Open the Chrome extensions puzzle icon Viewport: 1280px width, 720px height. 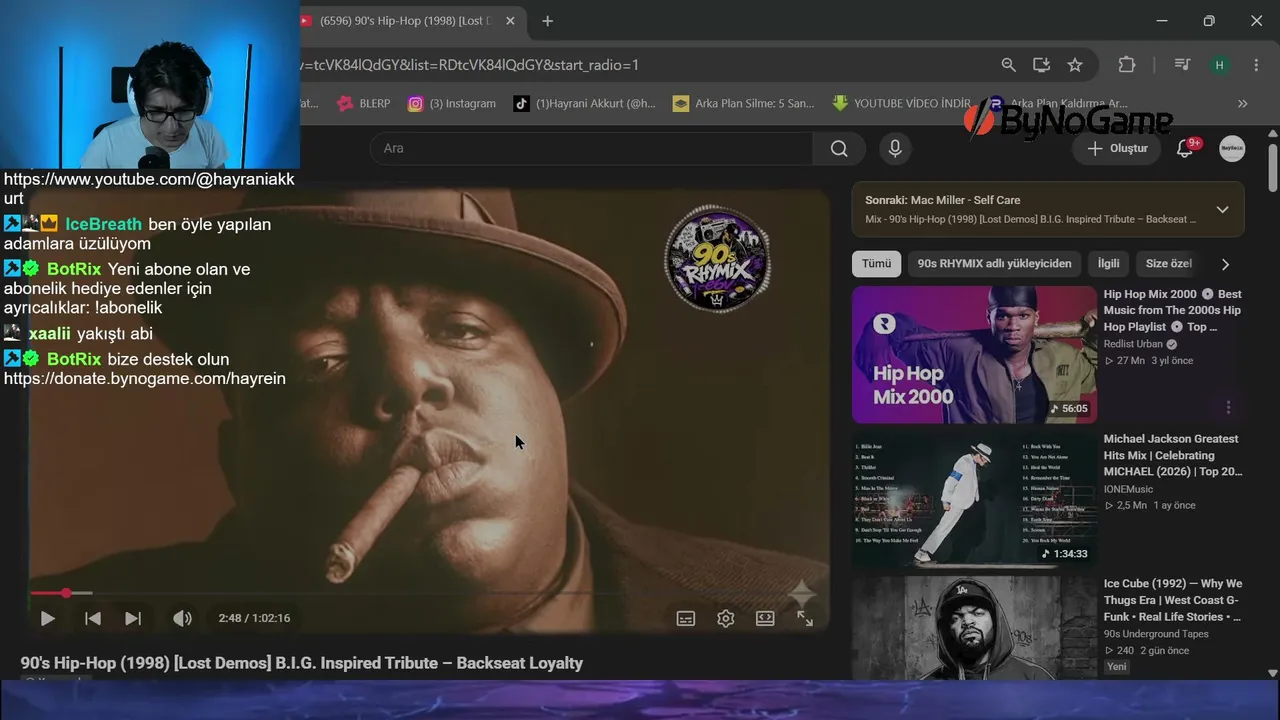(1126, 65)
